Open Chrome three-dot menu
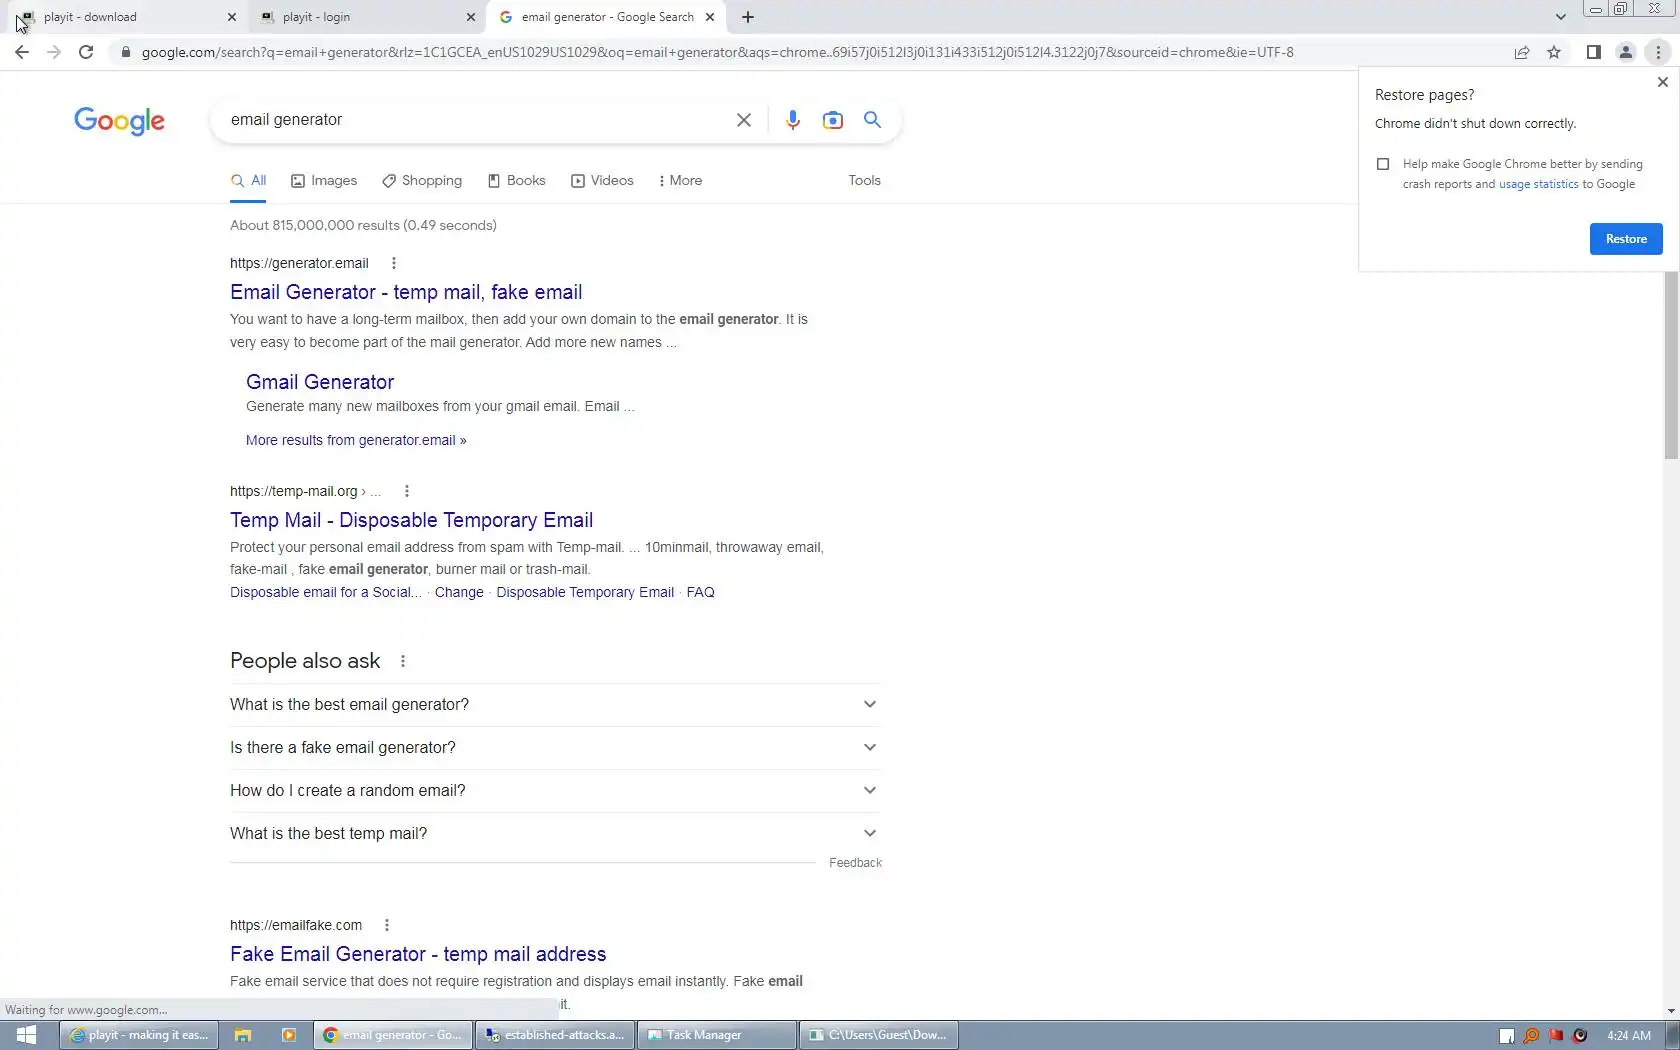1680x1050 pixels. click(1658, 52)
